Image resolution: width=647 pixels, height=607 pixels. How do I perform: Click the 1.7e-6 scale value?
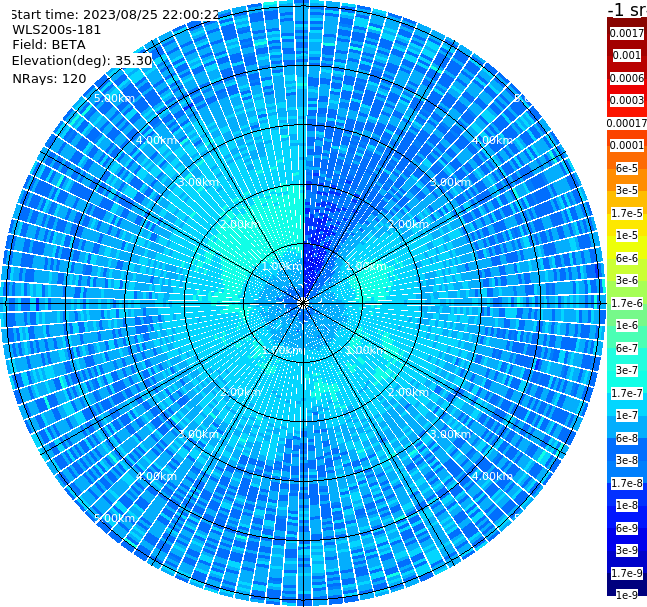click(x=627, y=303)
